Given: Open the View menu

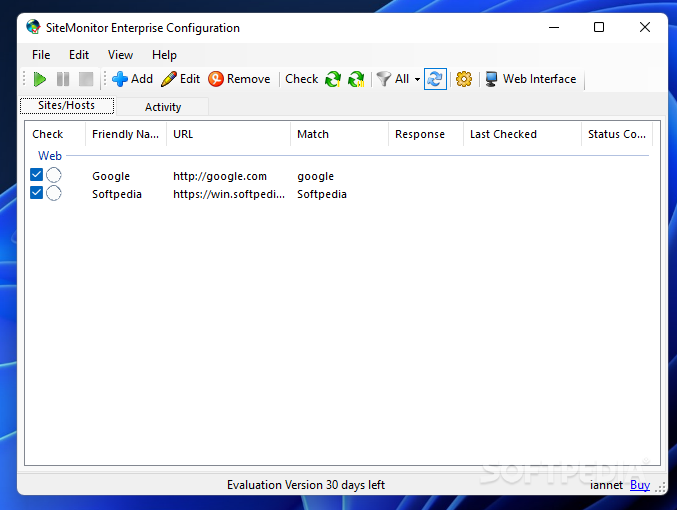Looking at the screenshot, I should pyautogui.click(x=120, y=55).
